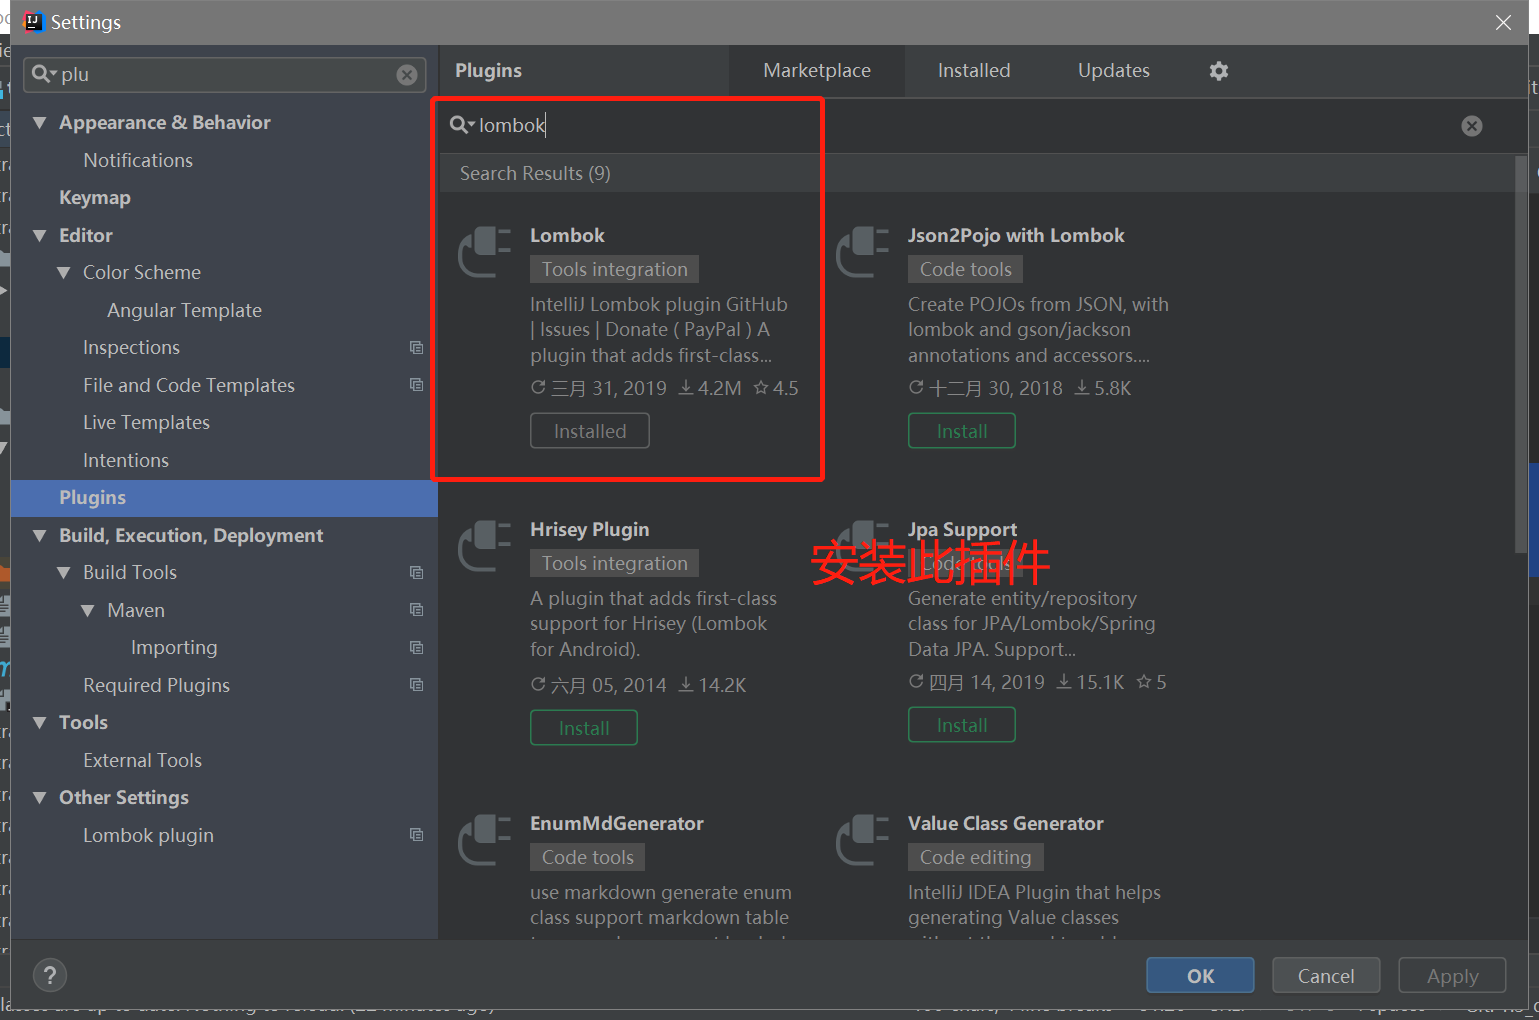The image size is (1539, 1020).
Task: Collapse the Tools section
Action: 40,723
